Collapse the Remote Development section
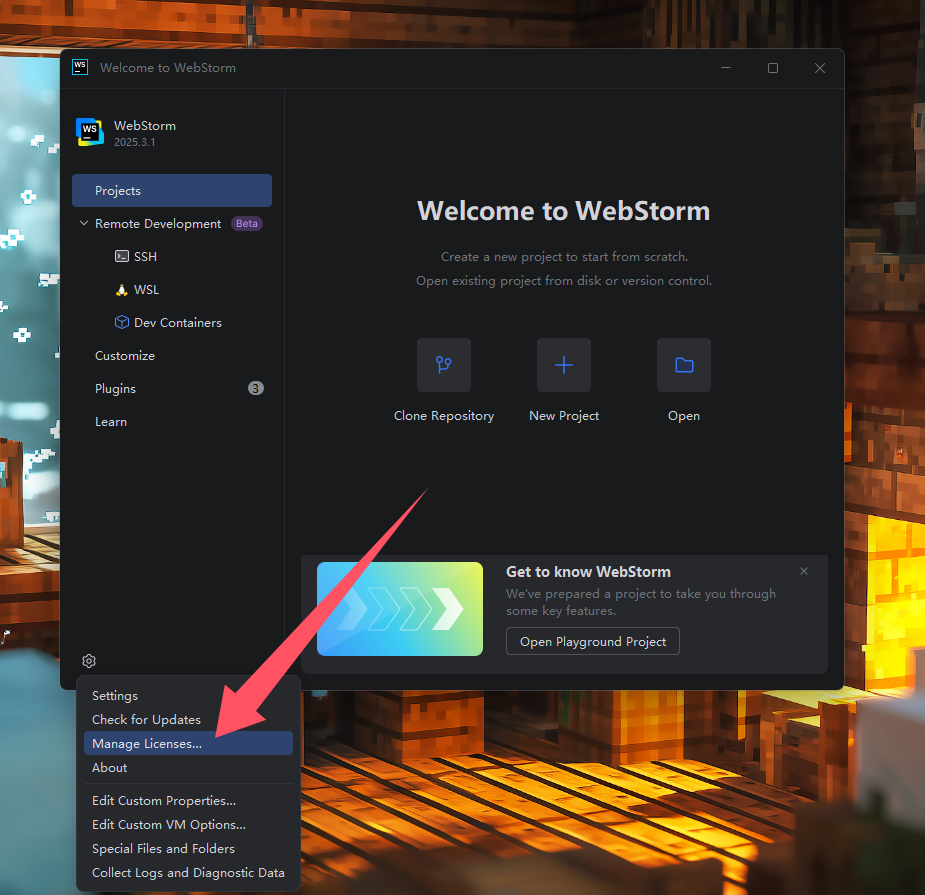 83,223
